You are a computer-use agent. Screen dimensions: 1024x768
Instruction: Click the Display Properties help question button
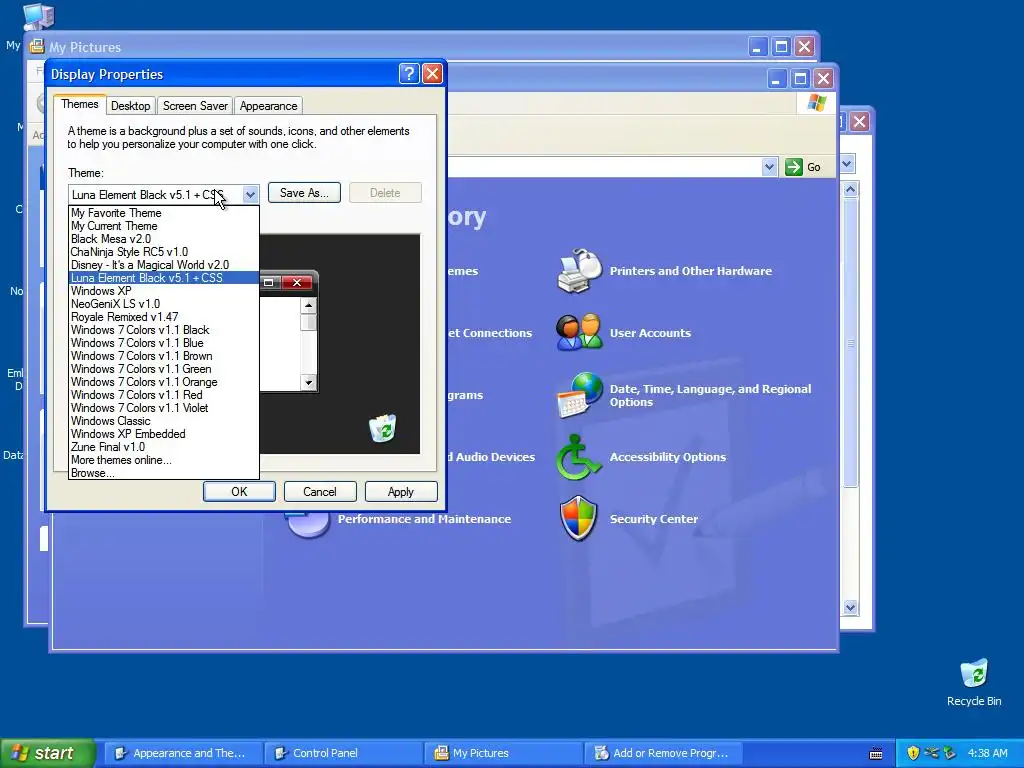409,74
